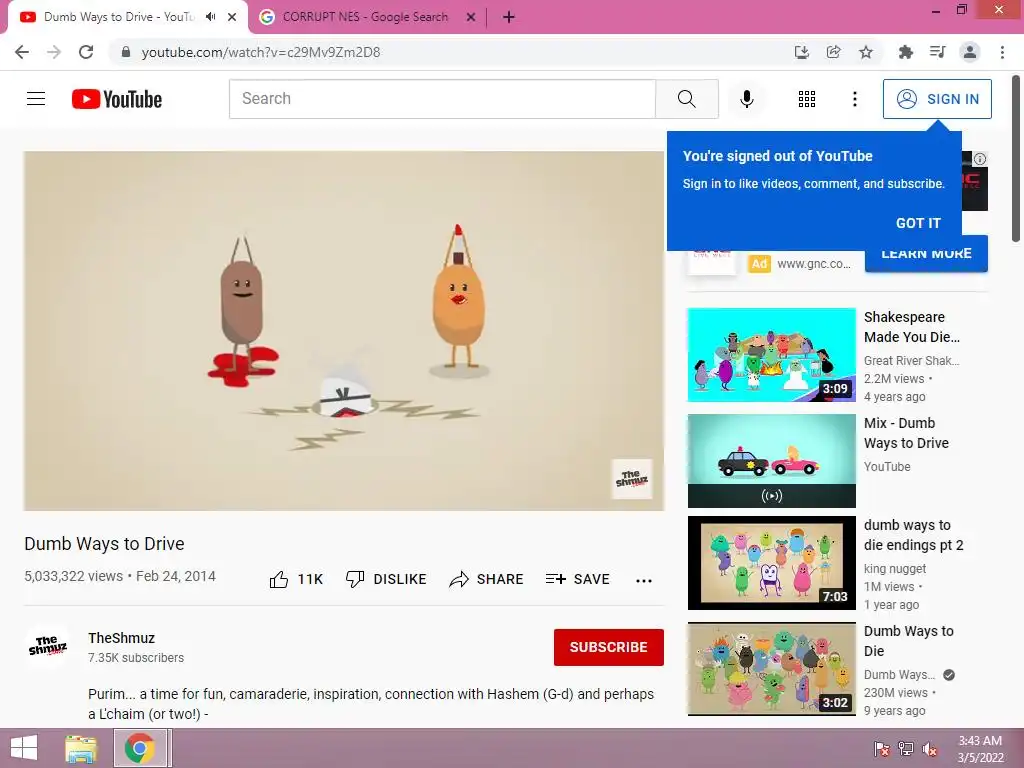Open Chrome profile avatar icon
The height and width of the screenshot is (768, 1024).
point(970,52)
